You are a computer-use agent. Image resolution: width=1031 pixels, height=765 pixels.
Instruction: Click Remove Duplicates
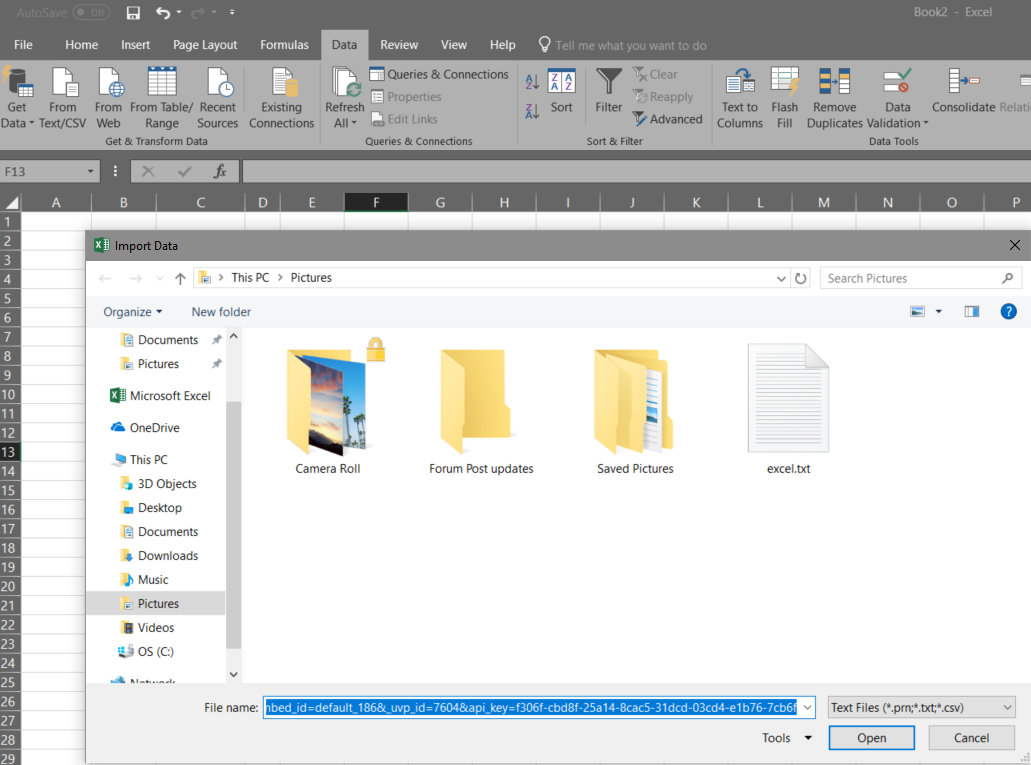click(x=834, y=97)
